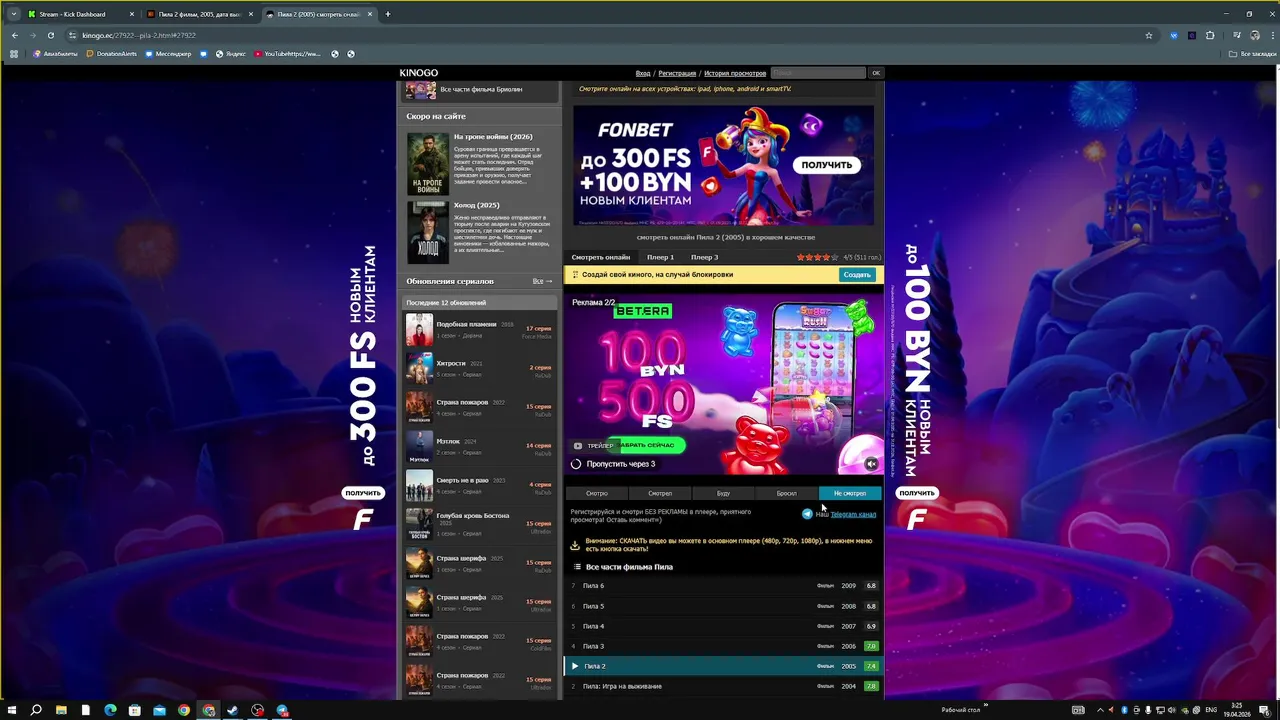The width and height of the screenshot is (1280, 720).
Task: Click the Telegram paper-plane icon
Action: pyautogui.click(x=807, y=514)
